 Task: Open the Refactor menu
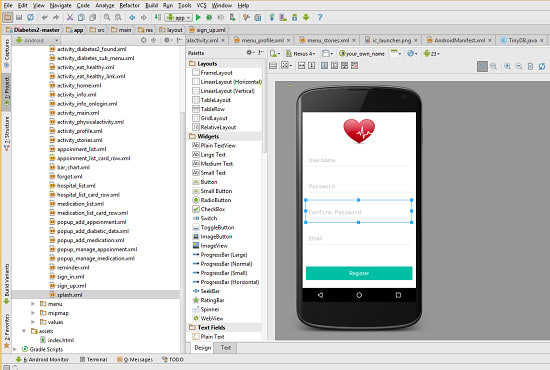click(x=129, y=5)
